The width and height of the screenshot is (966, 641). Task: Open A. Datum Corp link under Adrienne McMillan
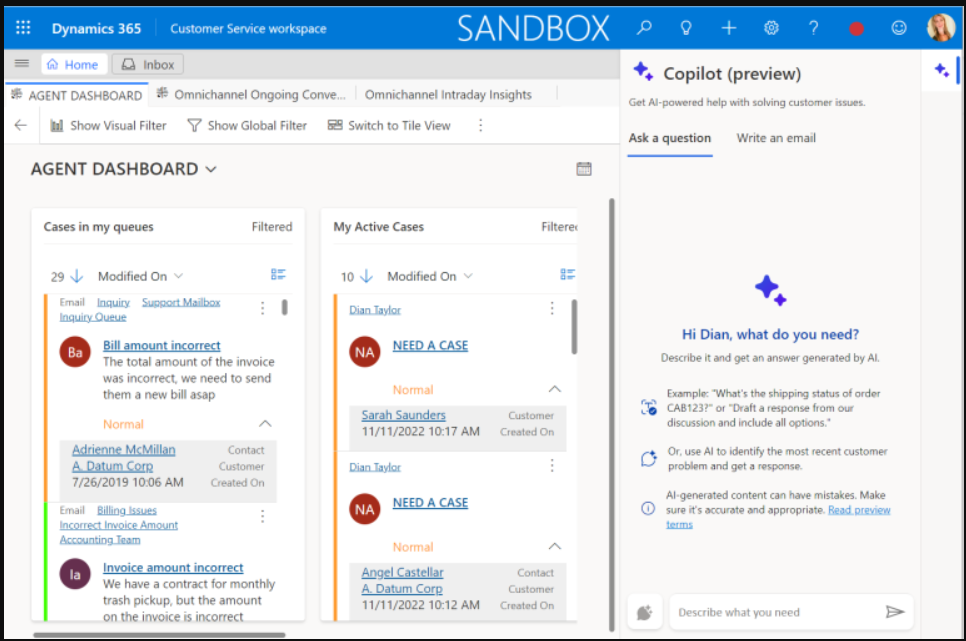pyautogui.click(x=113, y=466)
